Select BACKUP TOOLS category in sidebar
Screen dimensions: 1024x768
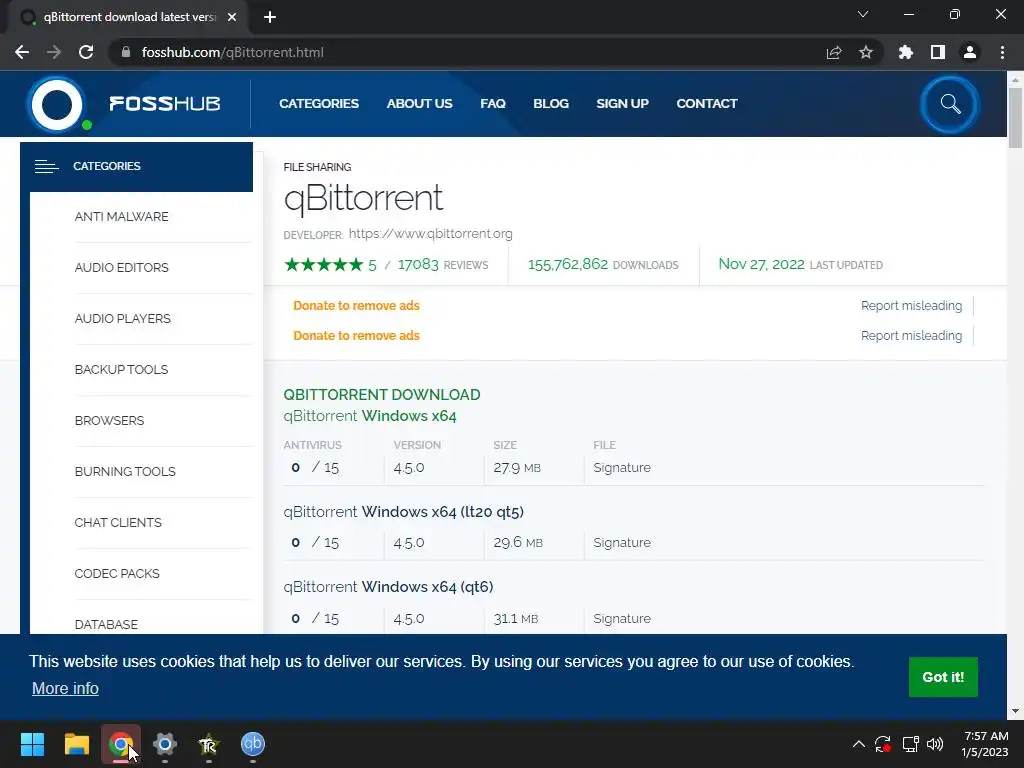(121, 370)
